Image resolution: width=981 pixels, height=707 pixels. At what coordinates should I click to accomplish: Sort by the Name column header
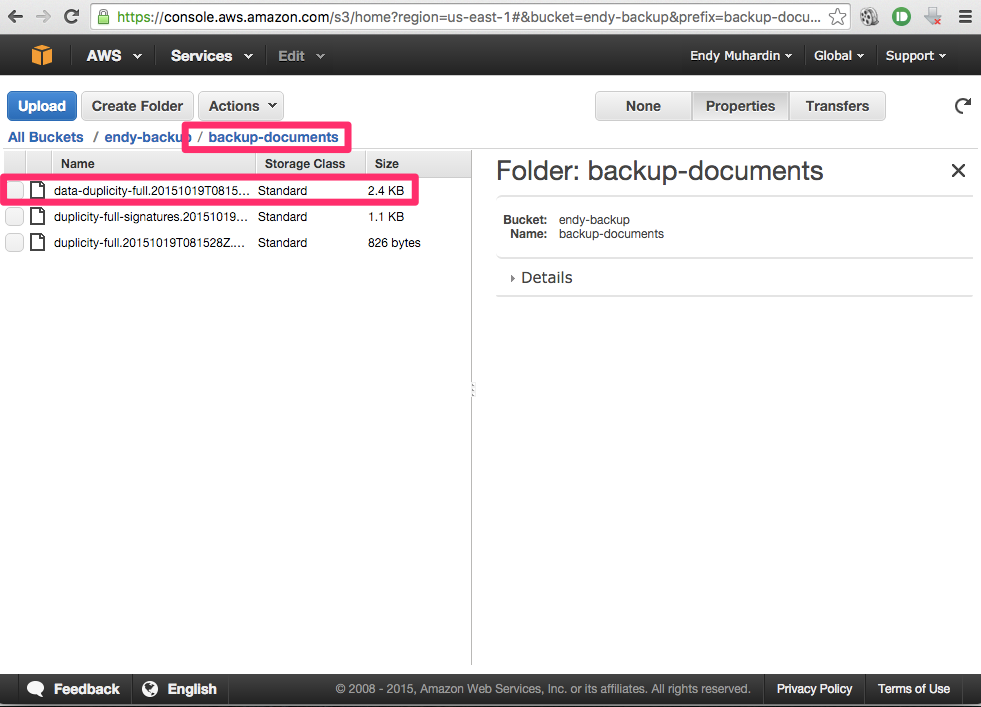[153, 164]
